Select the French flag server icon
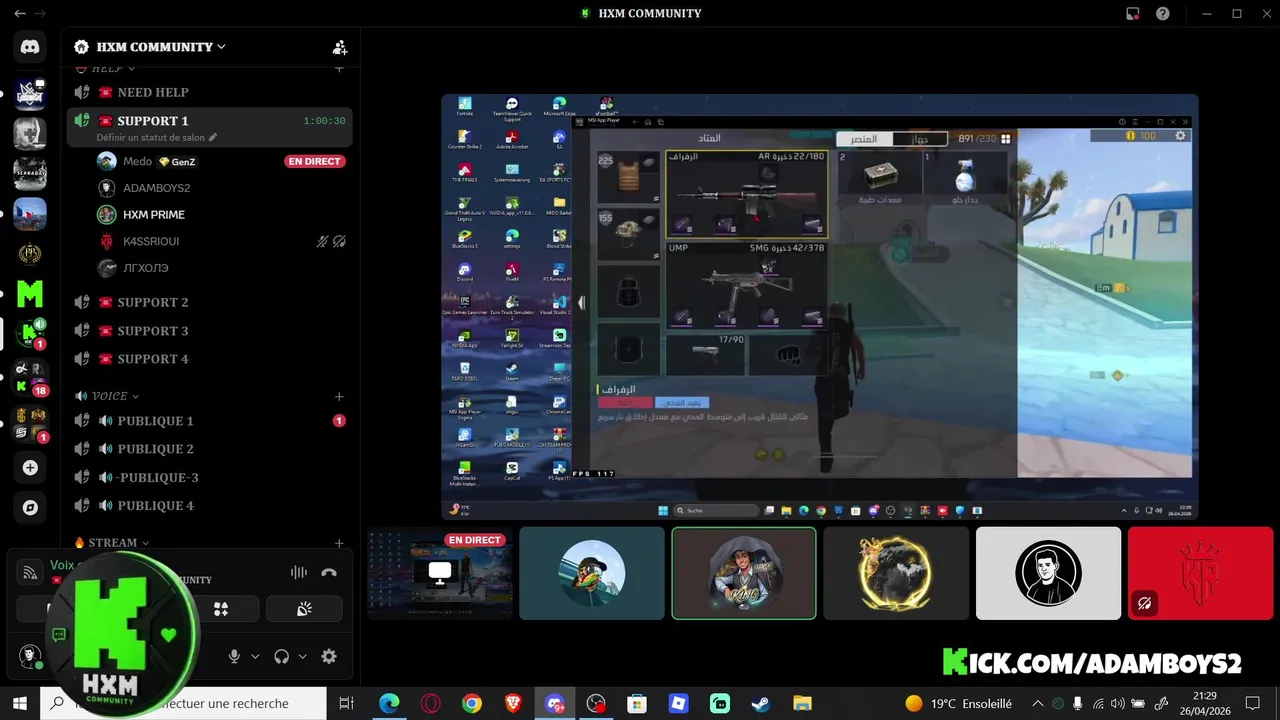Screen dimensions: 1280x720 tap(30, 213)
